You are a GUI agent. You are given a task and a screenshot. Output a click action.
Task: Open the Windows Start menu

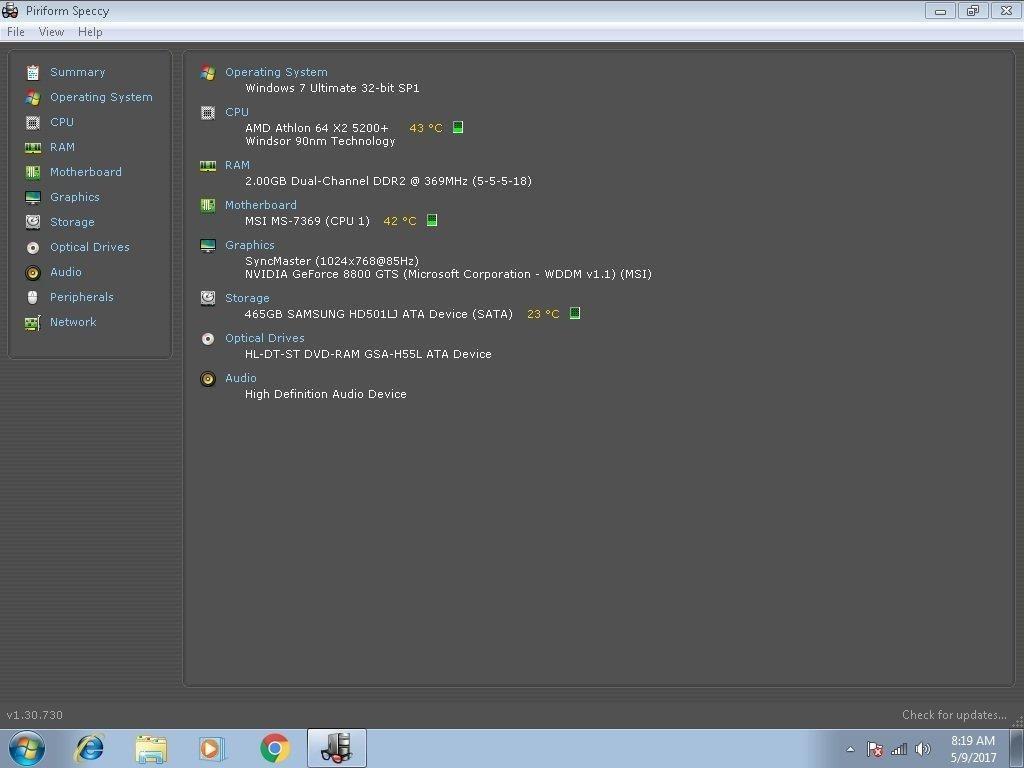pyautogui.click(x=27, y=748)
